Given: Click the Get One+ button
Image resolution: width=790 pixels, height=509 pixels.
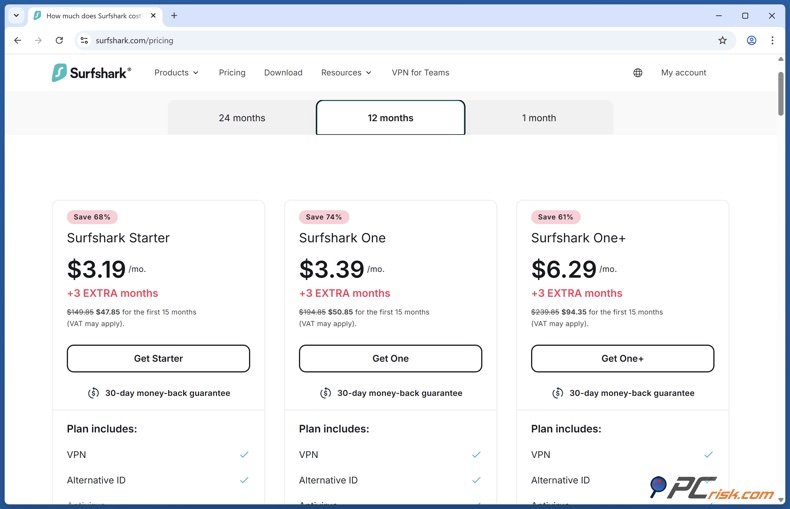Looking at the screenshot, I should [x=622, y=358].
